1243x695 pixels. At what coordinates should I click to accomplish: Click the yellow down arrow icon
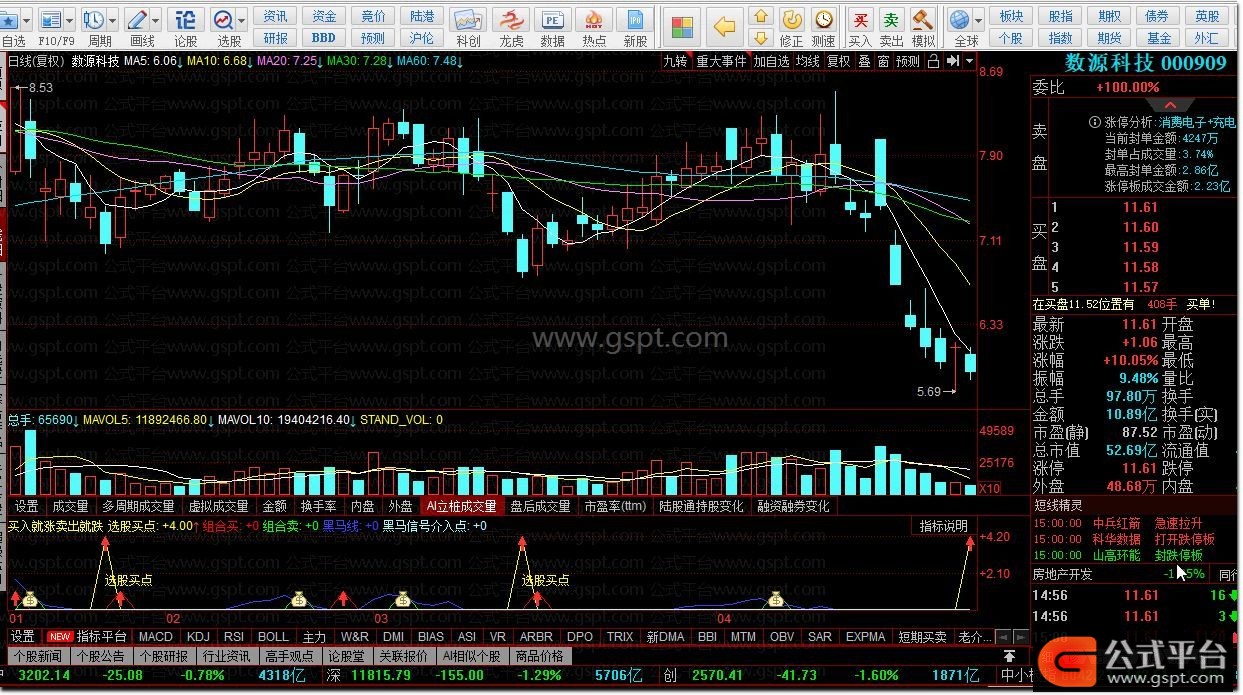pyautogui.click(x=762, y=38)
